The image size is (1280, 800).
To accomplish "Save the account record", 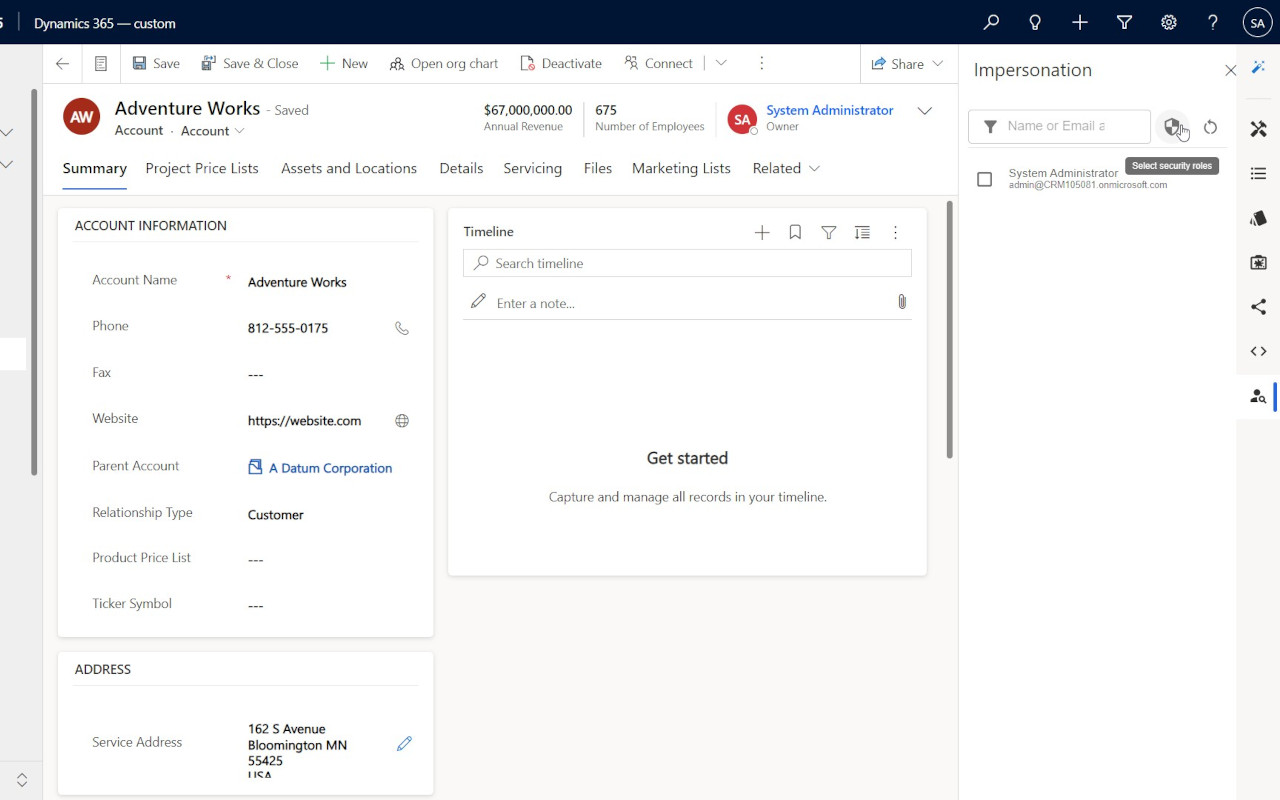I will click(x=156, y=63).
